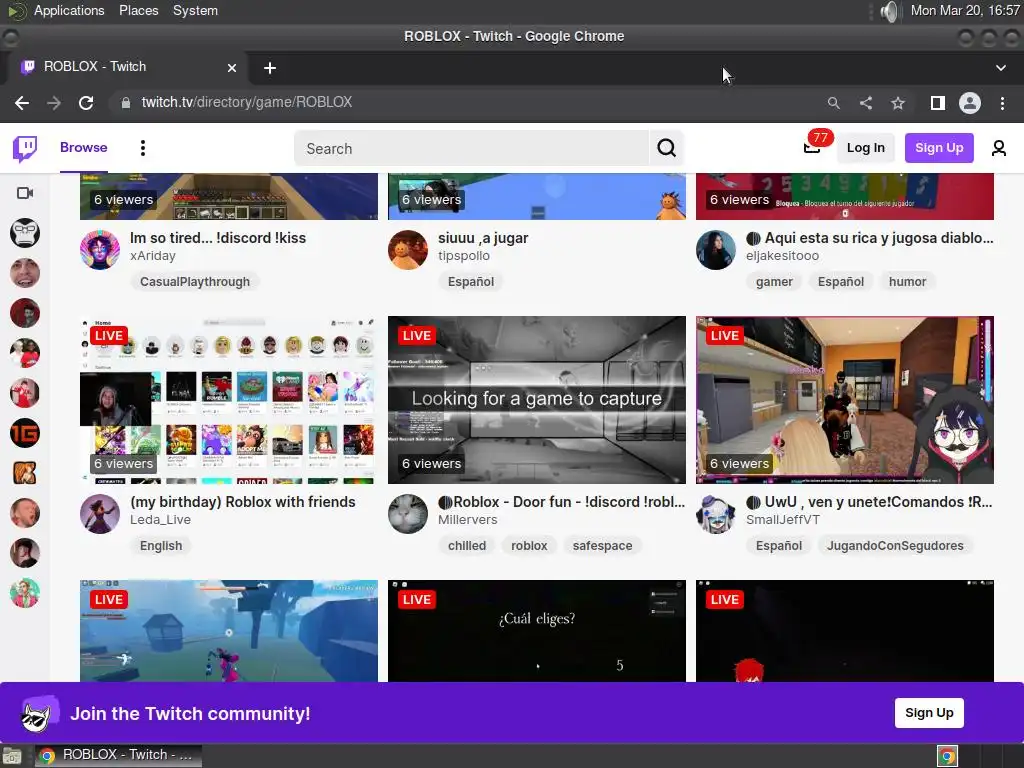Switch to the Browse tab
This screenshot has width=1024, height=768.
coord(84,148)
